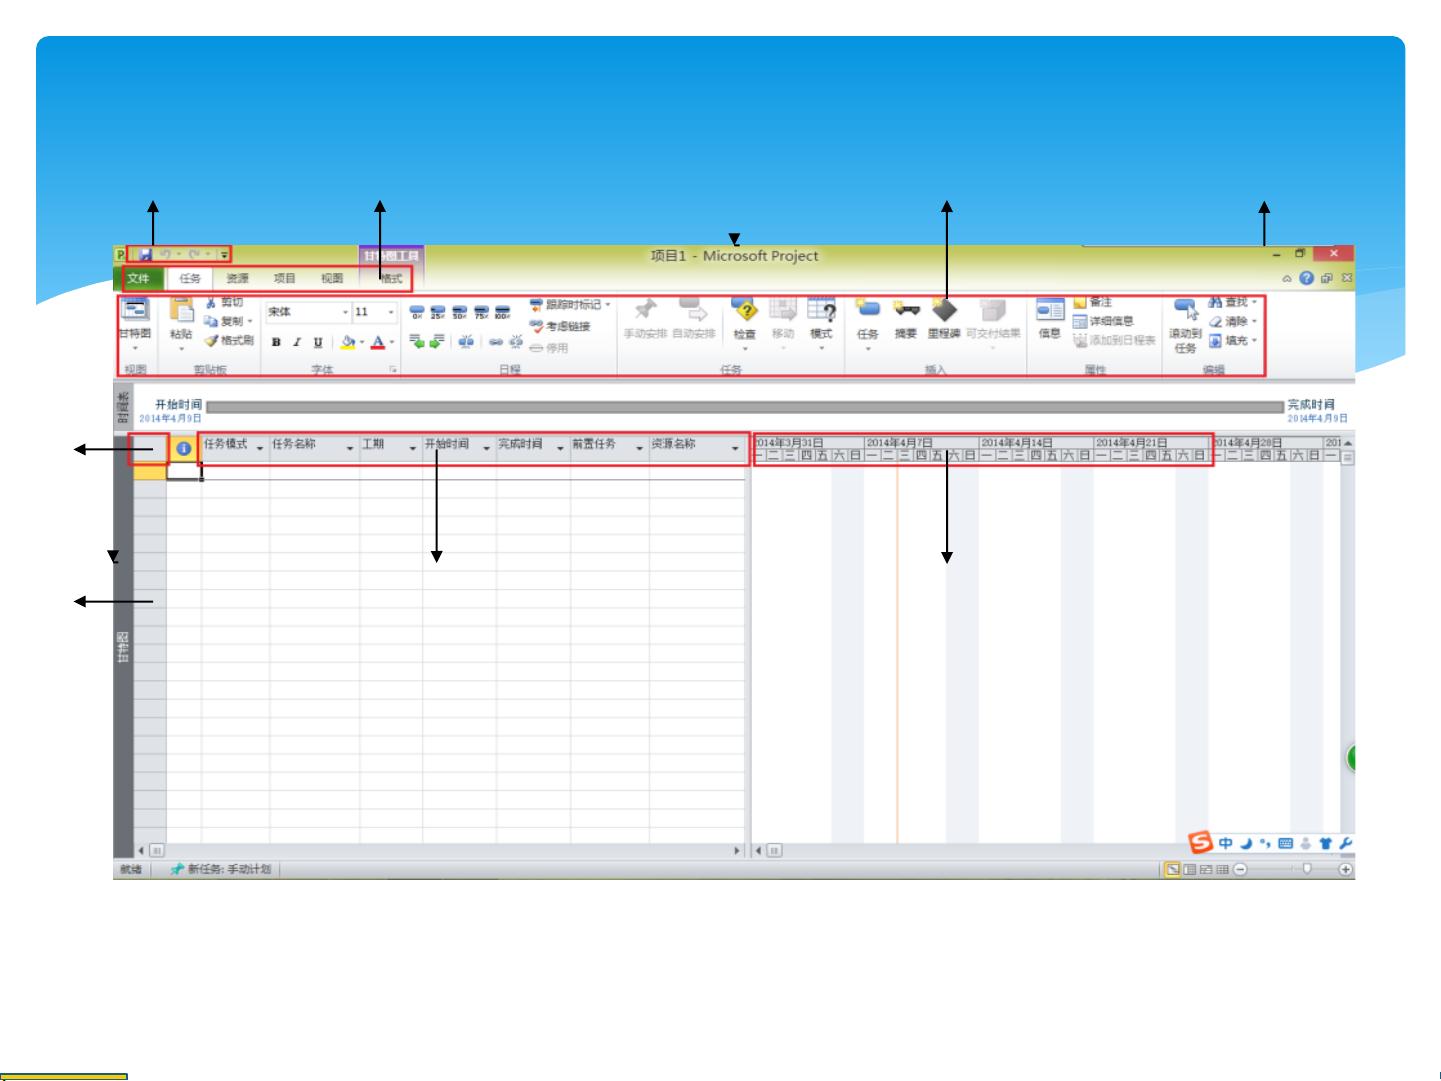This screenshot has height=1081, width=1441.
Task: Click 跟踪时标记 (Mark on Track)
Action: (x=570, y=305)
